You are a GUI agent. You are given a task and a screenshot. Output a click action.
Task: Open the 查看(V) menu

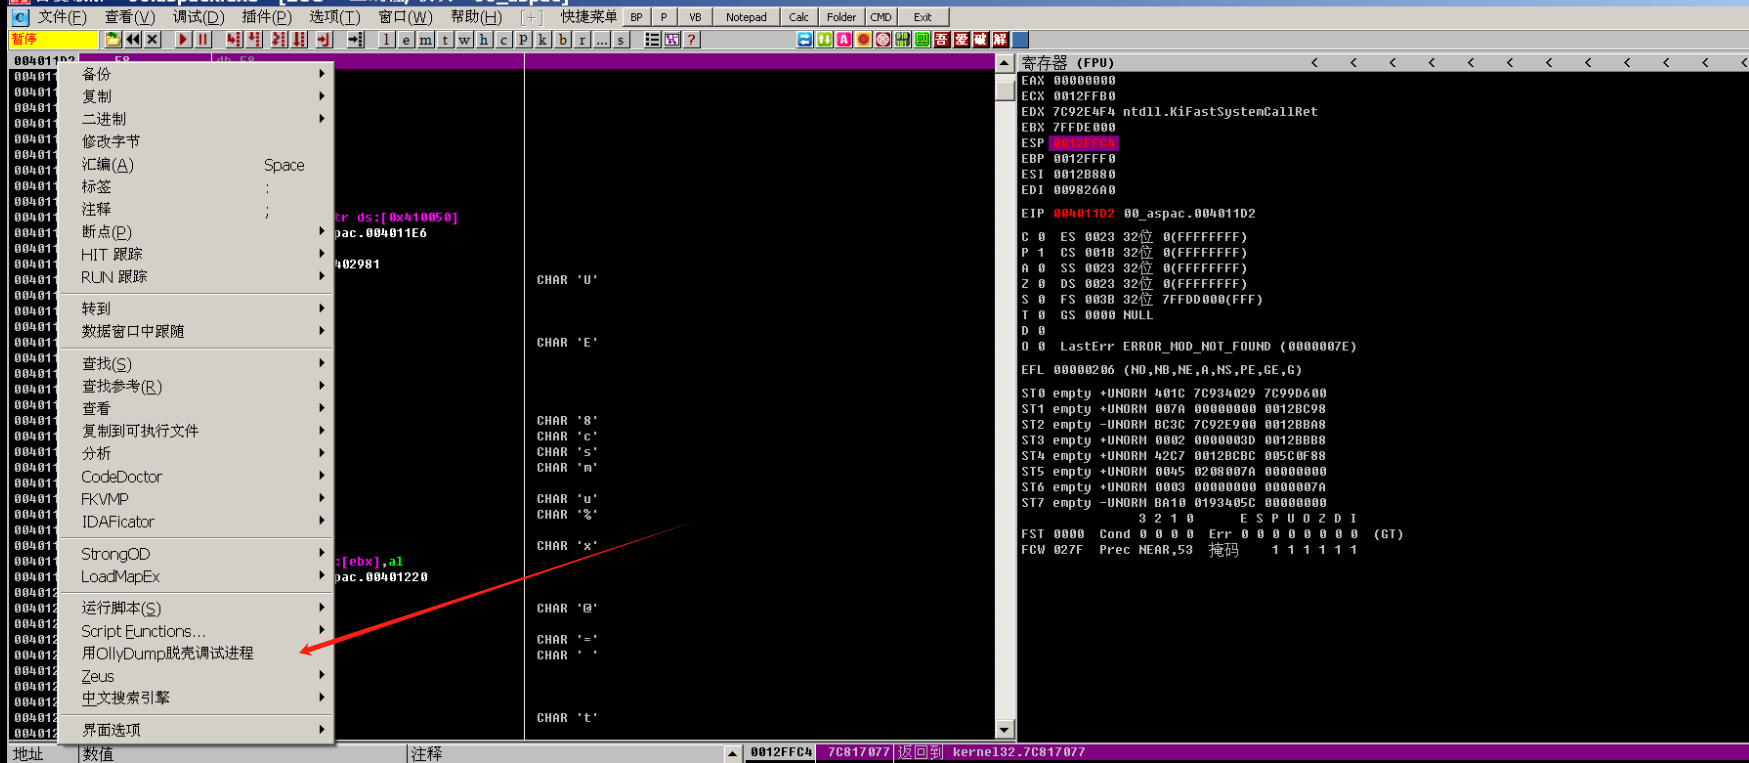(x=130, y=17)
